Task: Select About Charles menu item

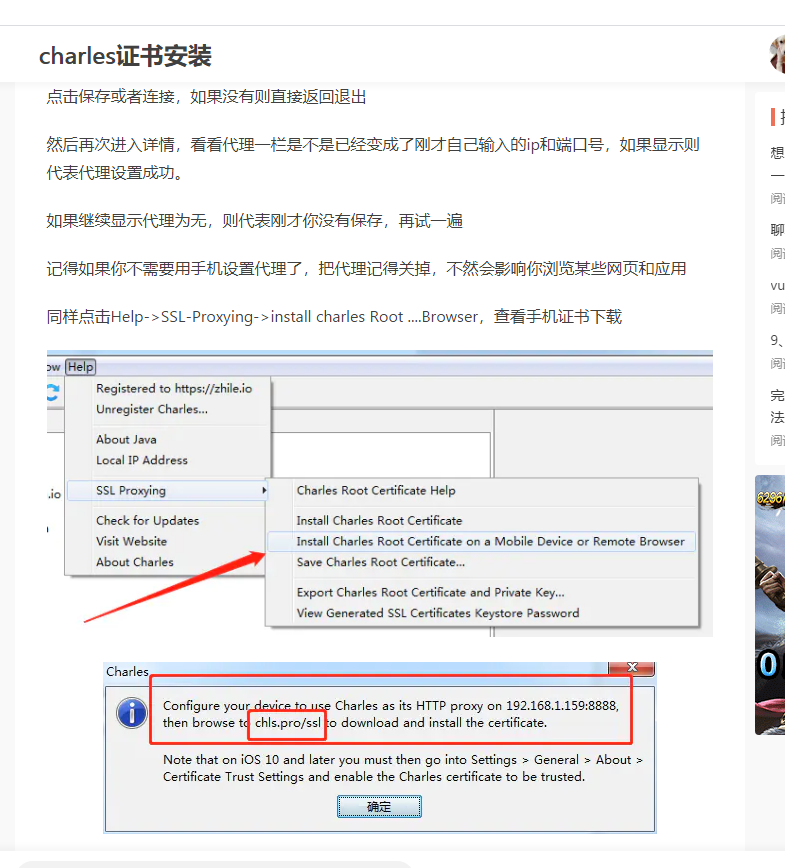Action: click(135, 562)
